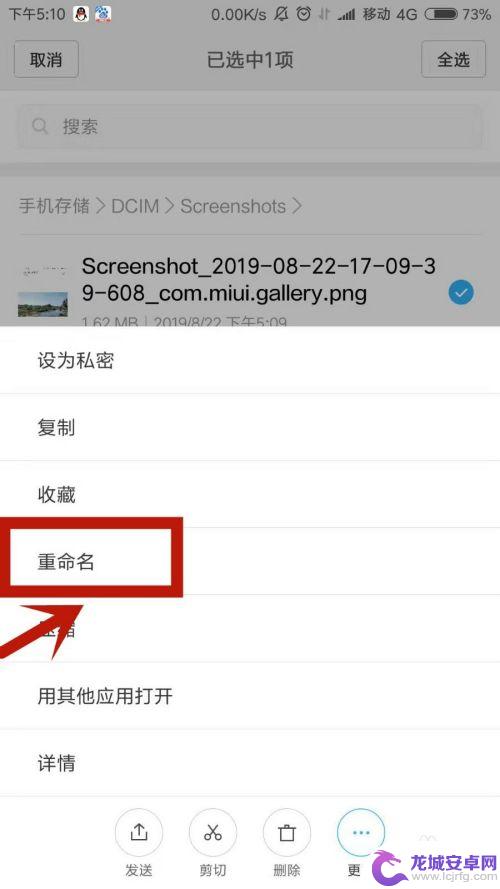Click the search magnifier icon
This screenshot has width=500, height=889.
pos(40,126)
